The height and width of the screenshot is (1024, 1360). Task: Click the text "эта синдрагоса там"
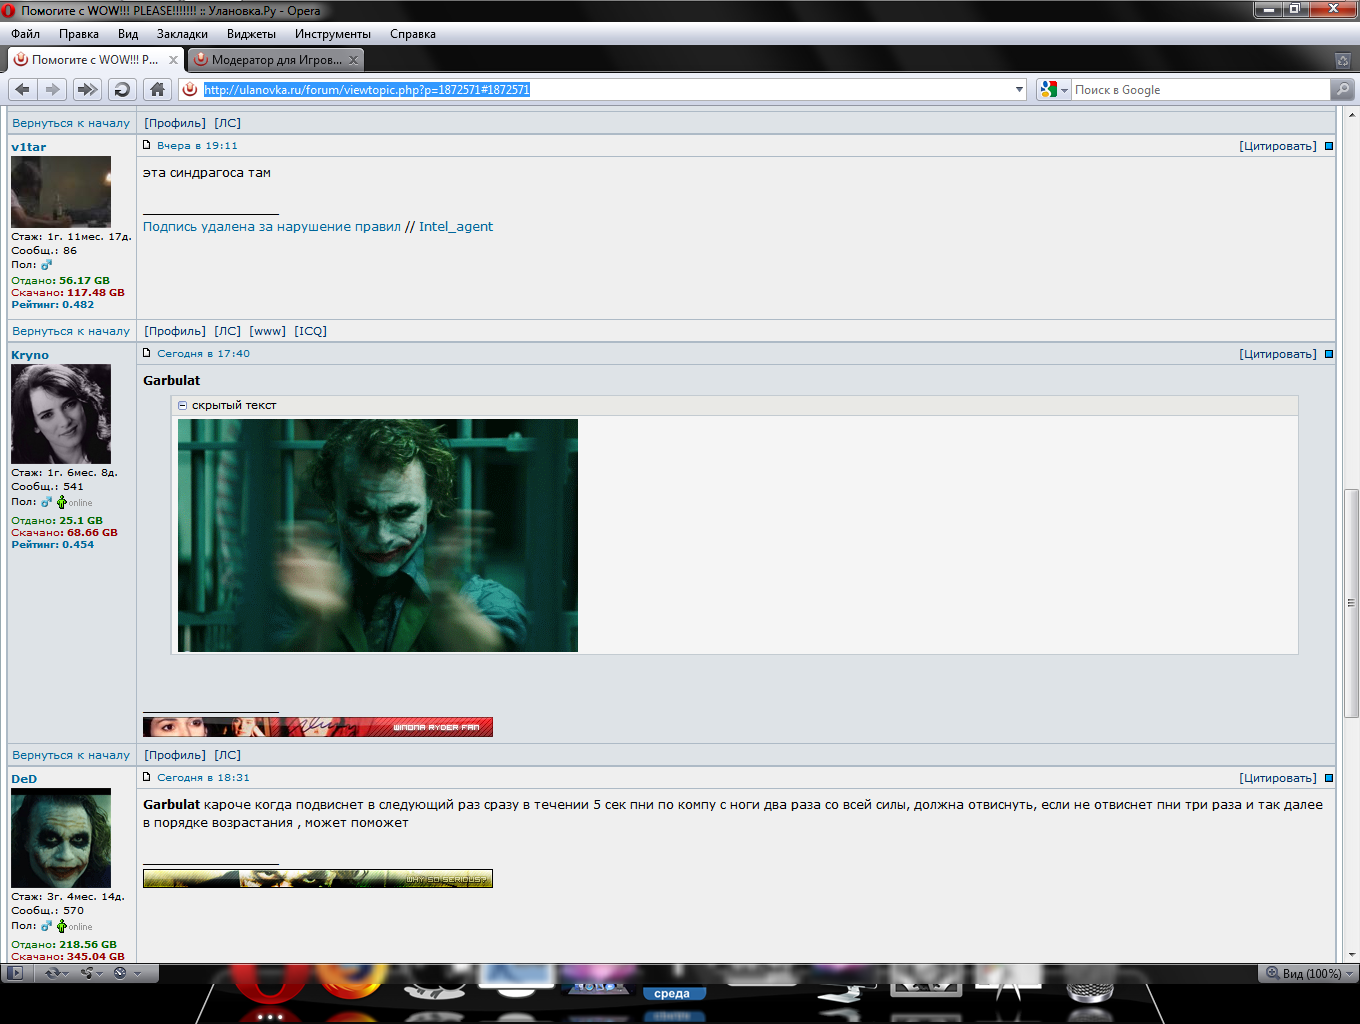point(207,173)
